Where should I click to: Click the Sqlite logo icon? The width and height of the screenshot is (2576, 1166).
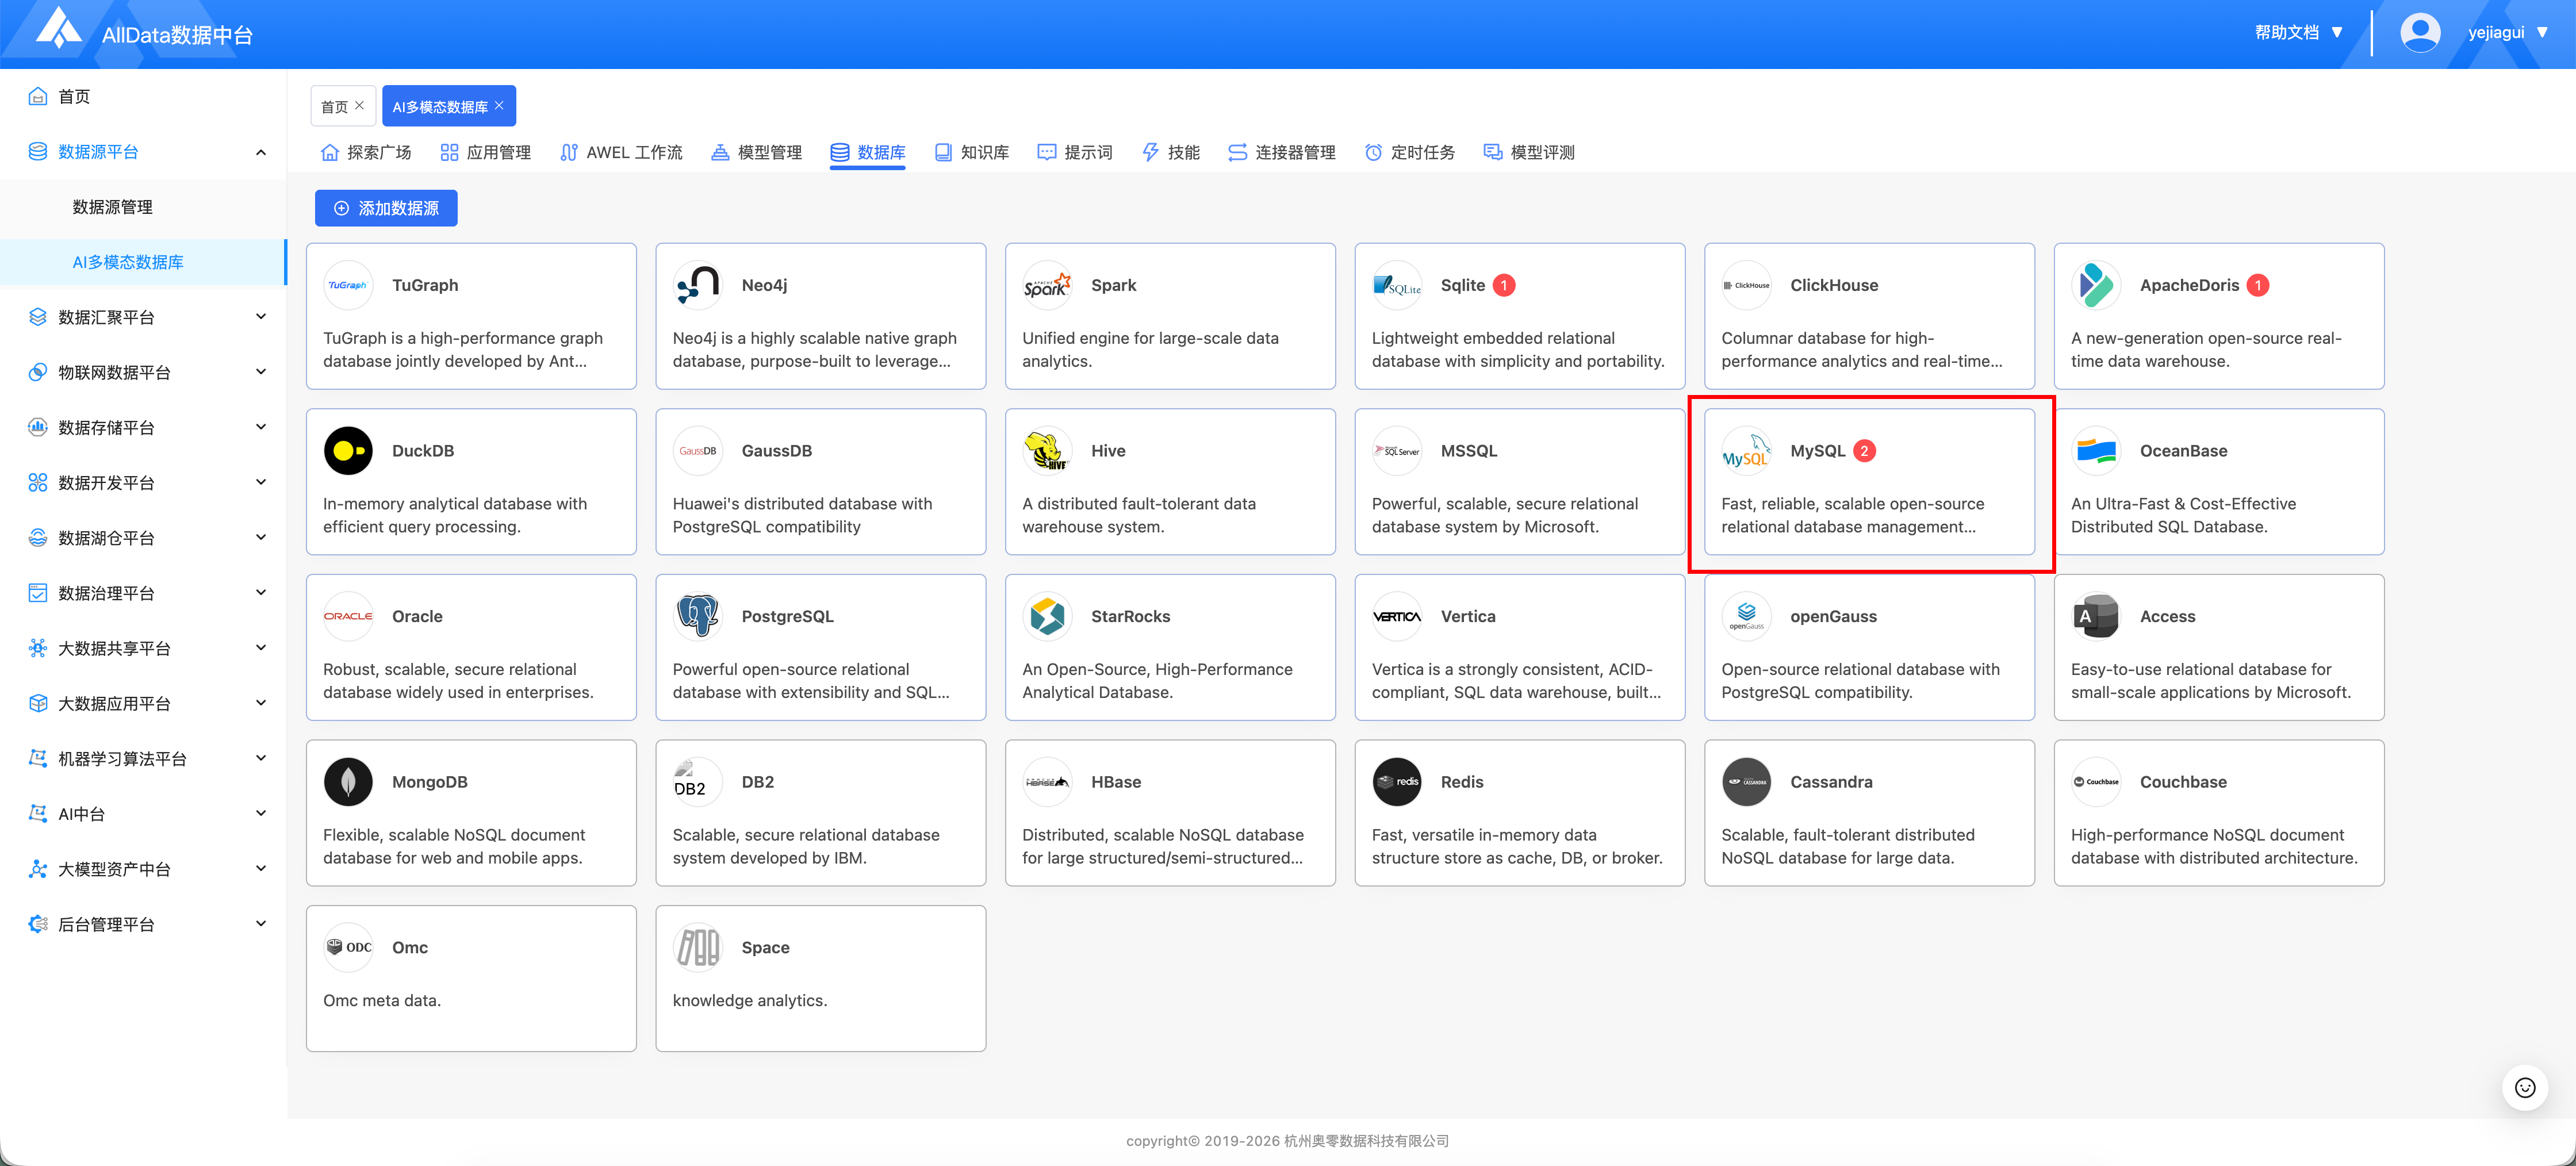coord(1397,286)
